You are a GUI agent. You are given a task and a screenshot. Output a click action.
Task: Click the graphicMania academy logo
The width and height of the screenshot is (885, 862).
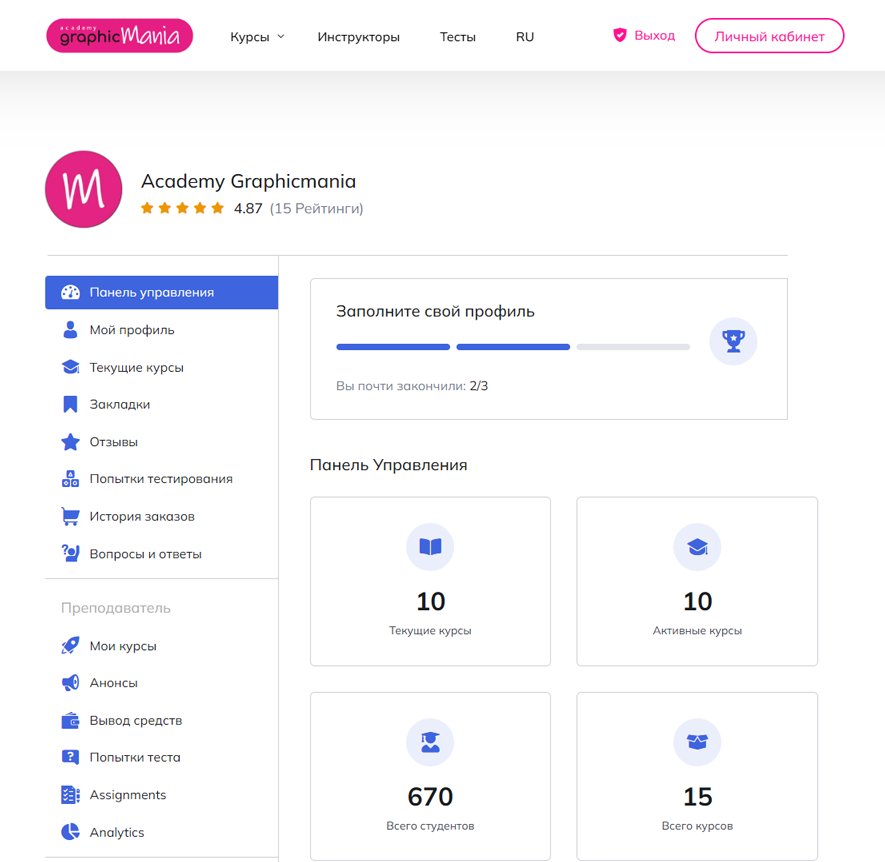point(119,36)
